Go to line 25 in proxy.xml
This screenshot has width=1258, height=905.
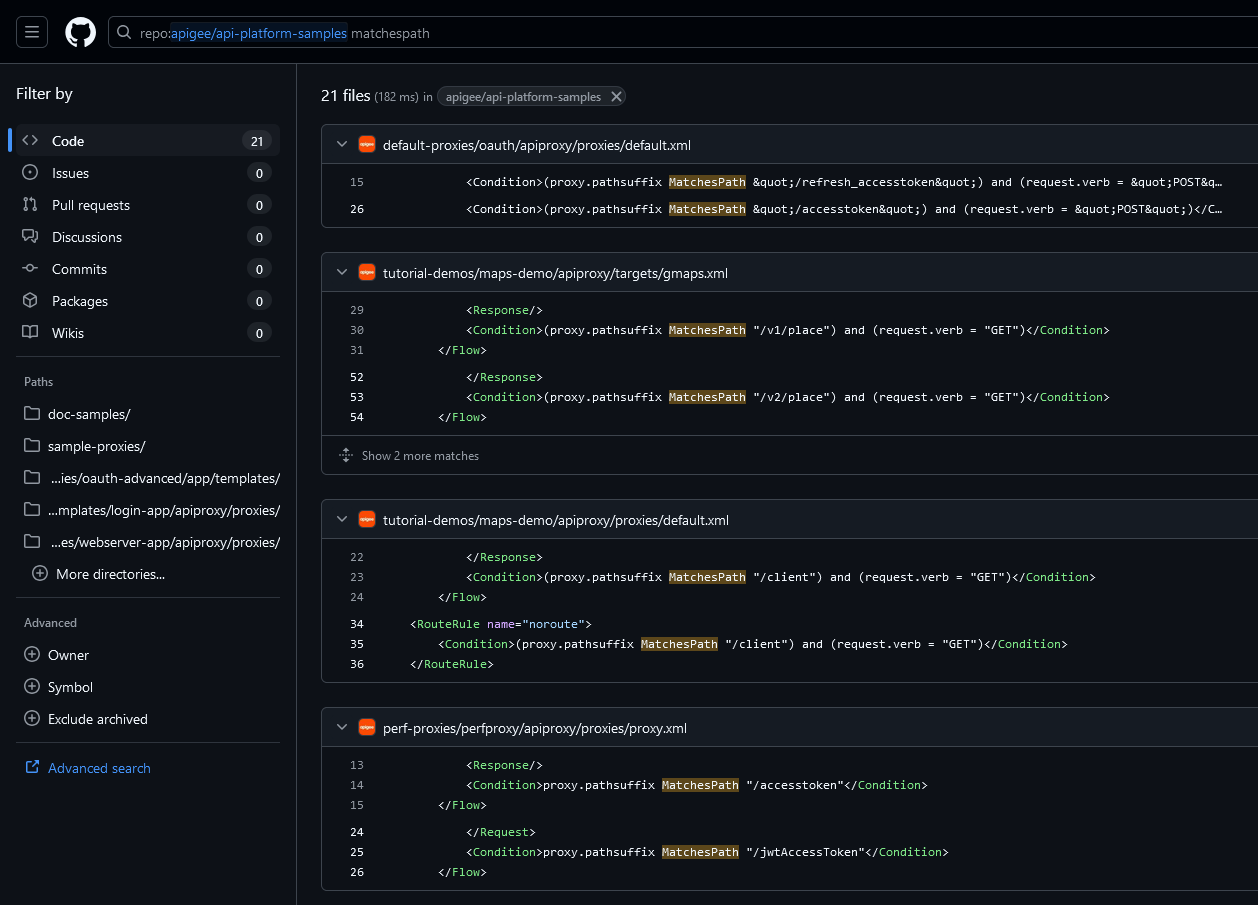(357, 852)
